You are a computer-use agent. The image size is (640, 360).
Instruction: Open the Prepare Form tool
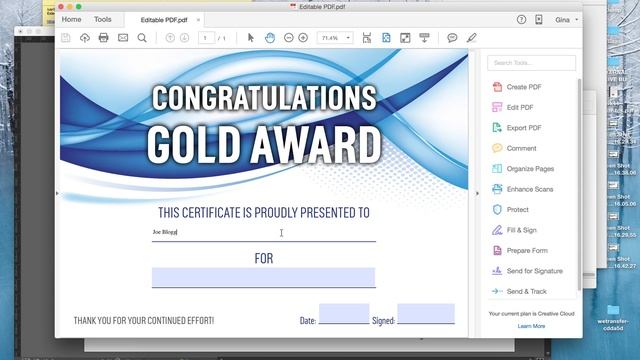tap(520, 250)
